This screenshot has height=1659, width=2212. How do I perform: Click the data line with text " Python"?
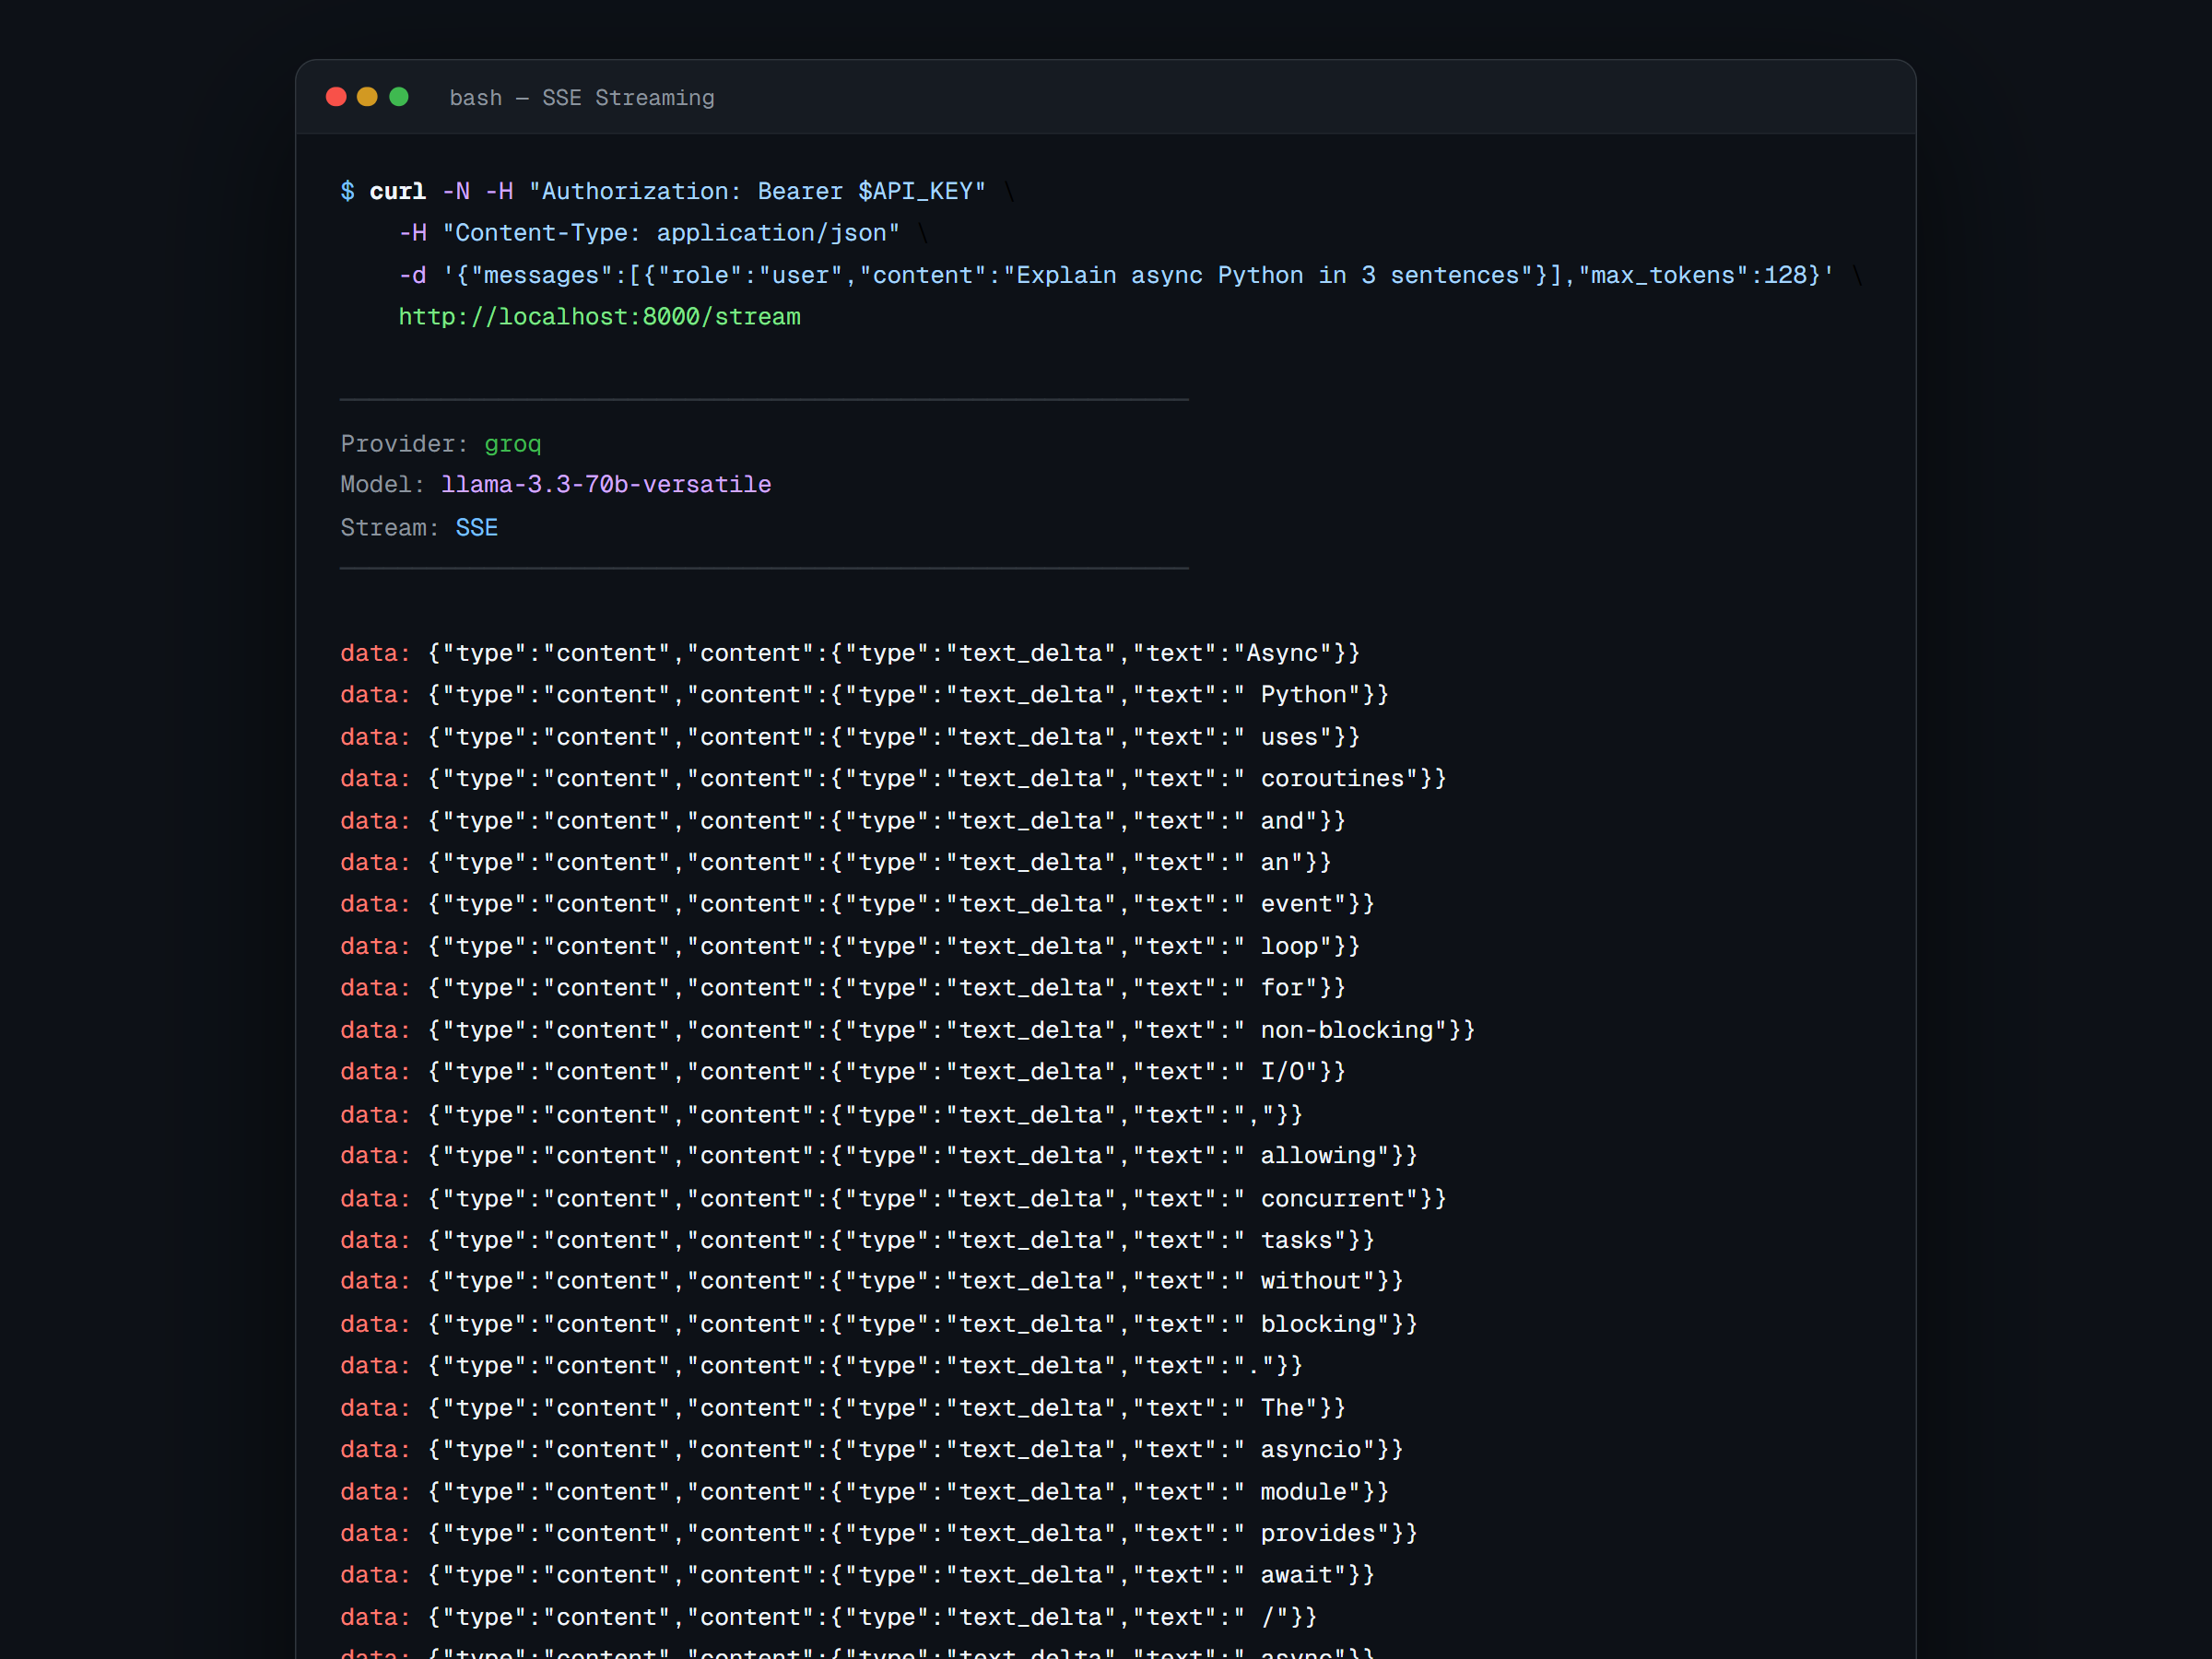(865, 695)
